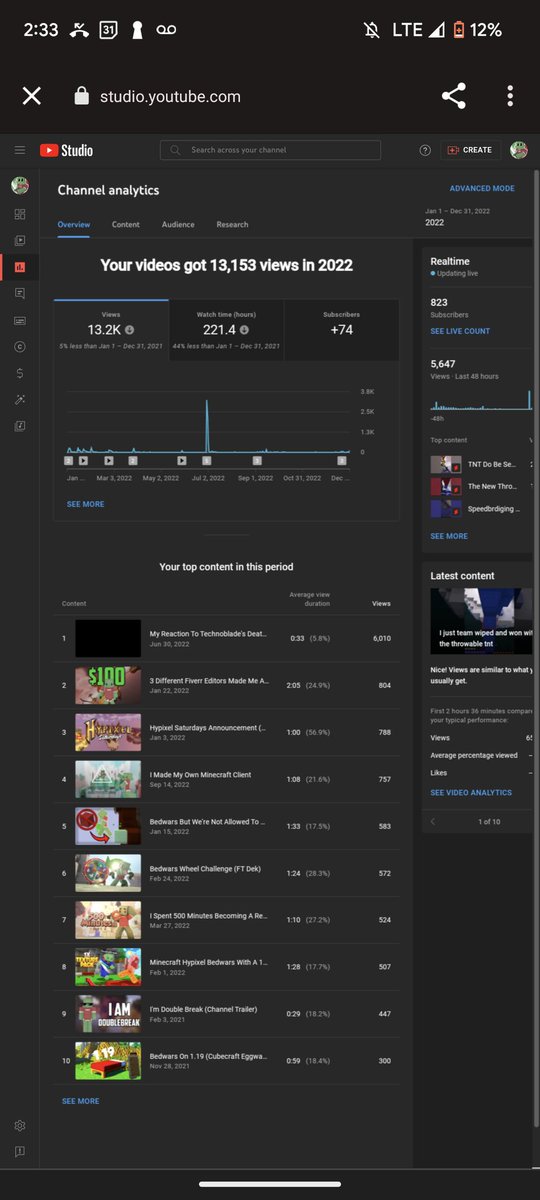540x1200 pixels.
Task: Click the video marker near the Dec label
Action: pyautogui.click(x=342, y=461)
